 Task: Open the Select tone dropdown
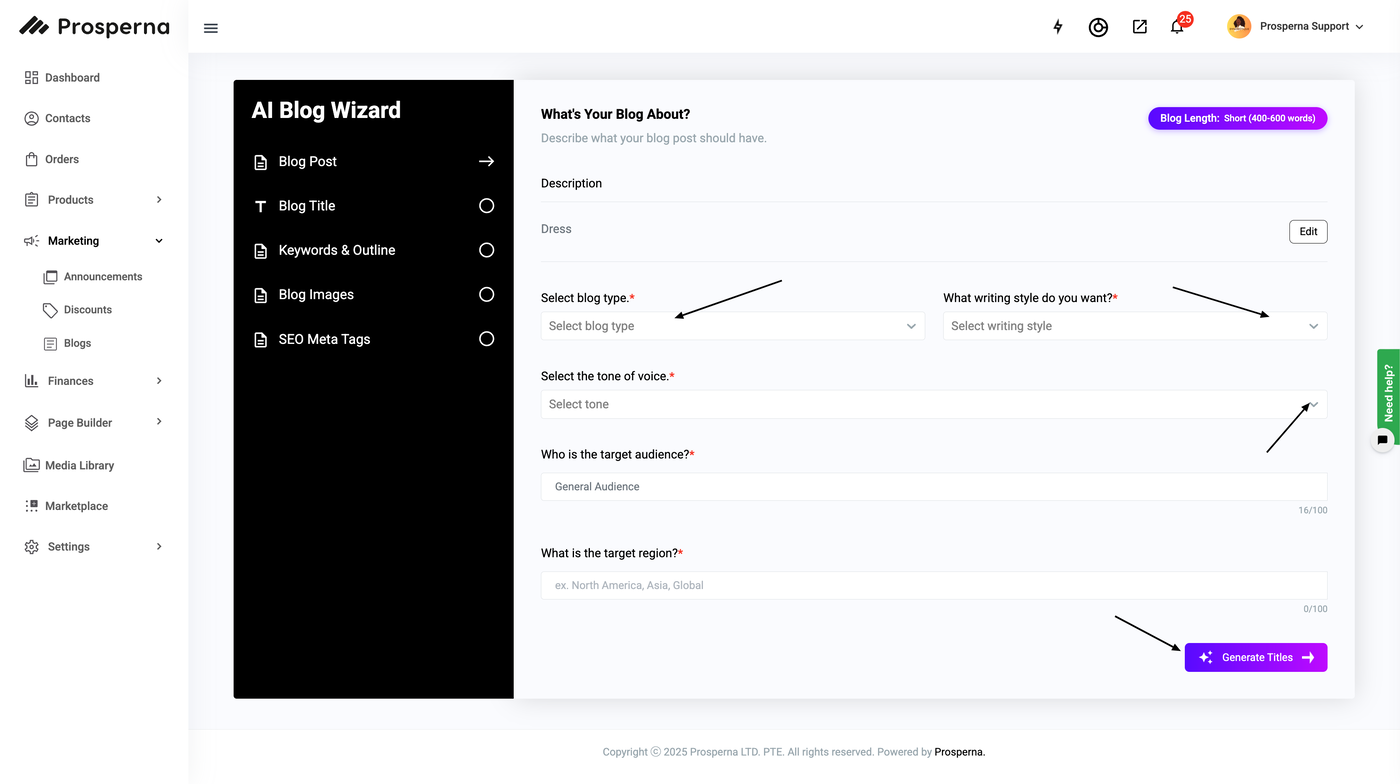click(933, 404)
